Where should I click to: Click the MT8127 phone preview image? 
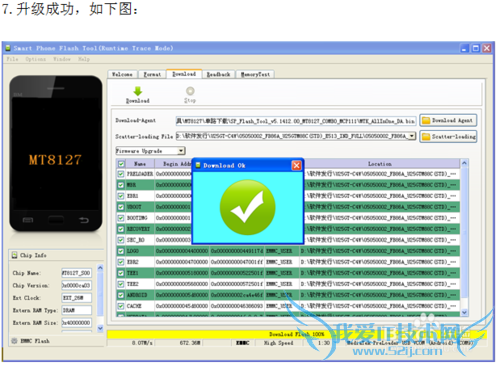point(56,154)
